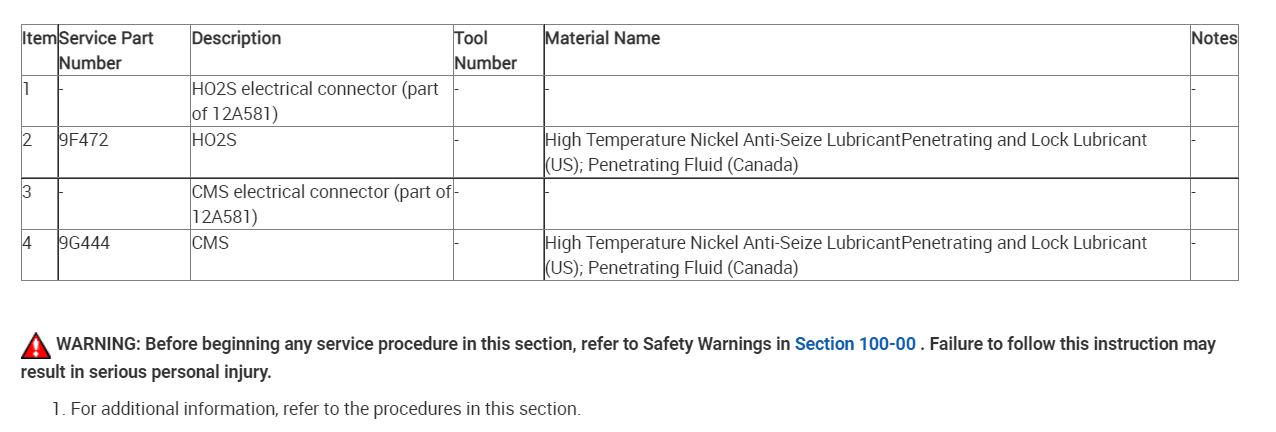Select part number 9G444 cell
The image size is (1276, 432).
tap(85, 242)
